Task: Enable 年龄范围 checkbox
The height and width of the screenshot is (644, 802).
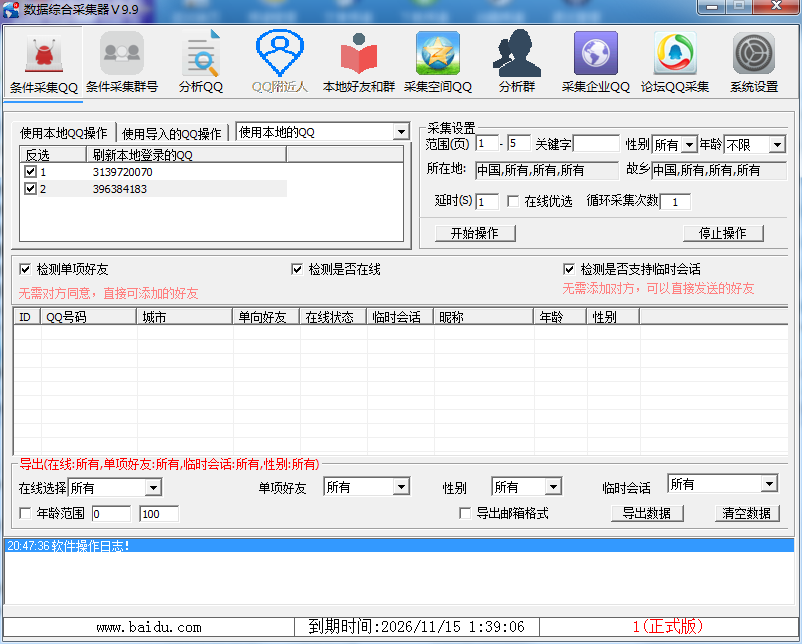Action: [25, 513]
